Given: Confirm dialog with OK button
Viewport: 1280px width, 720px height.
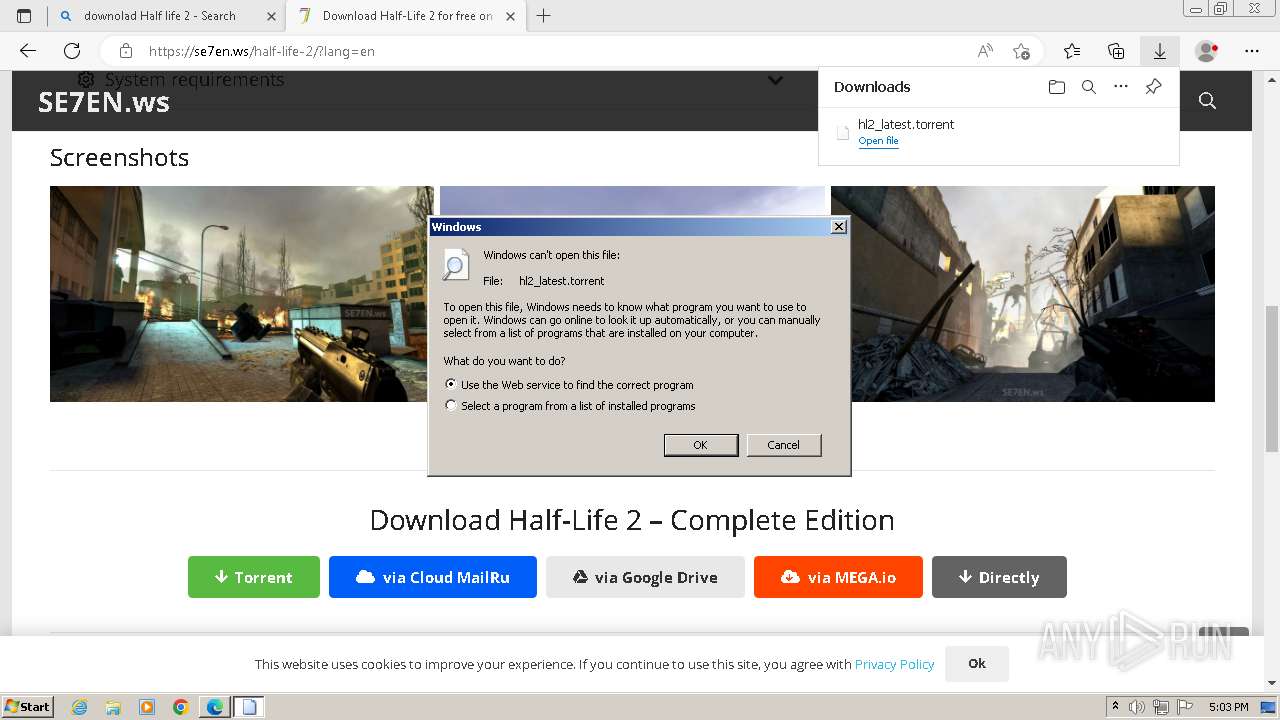Looking at the screenshot, I should click(x=701, y=445).
